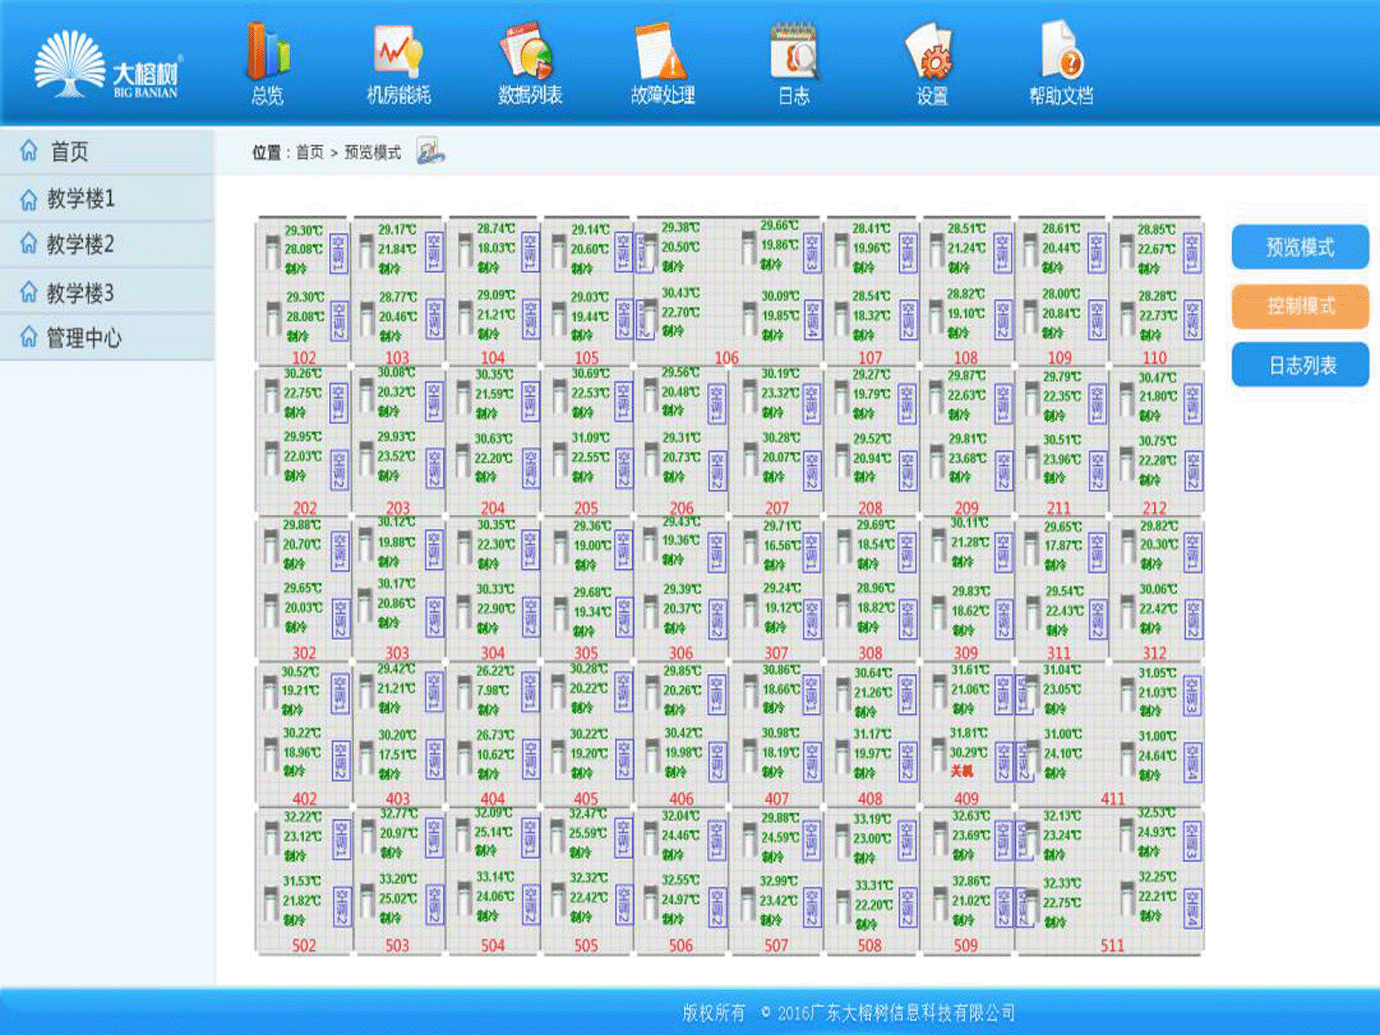Open 日志列表 log list button

pos(1300,365)
